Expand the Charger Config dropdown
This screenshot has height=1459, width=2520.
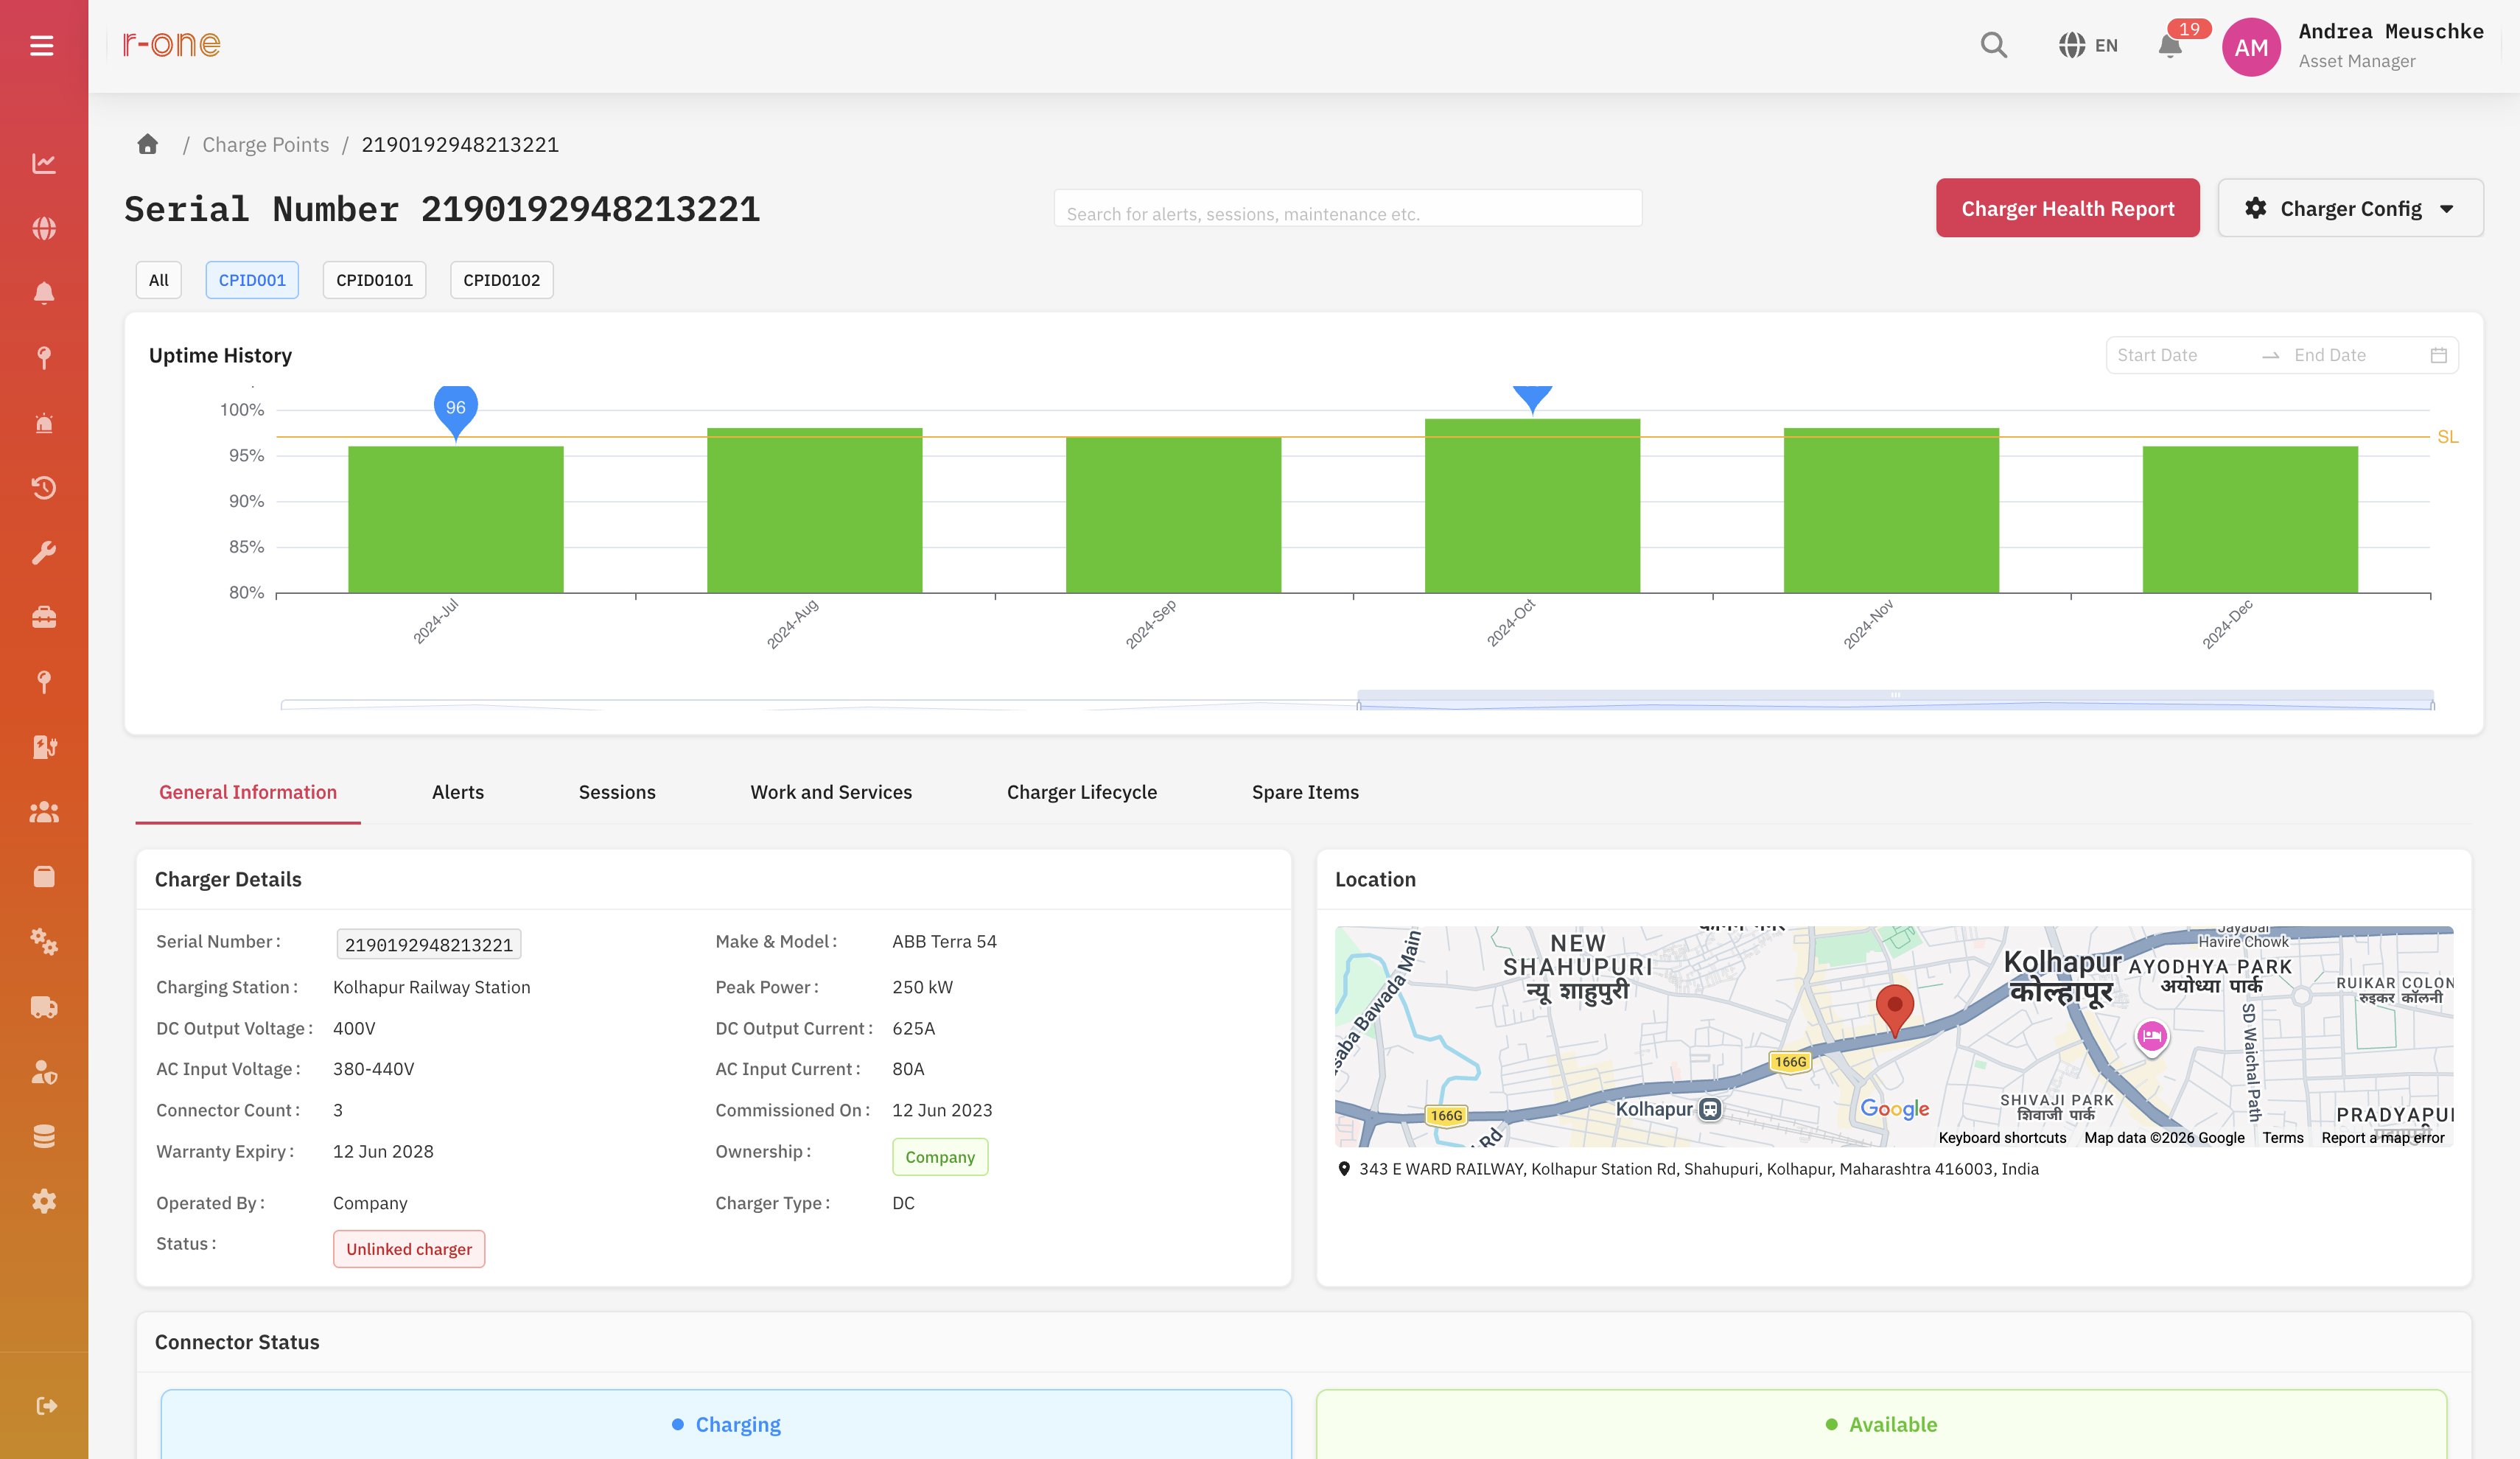coord(2350,208)
